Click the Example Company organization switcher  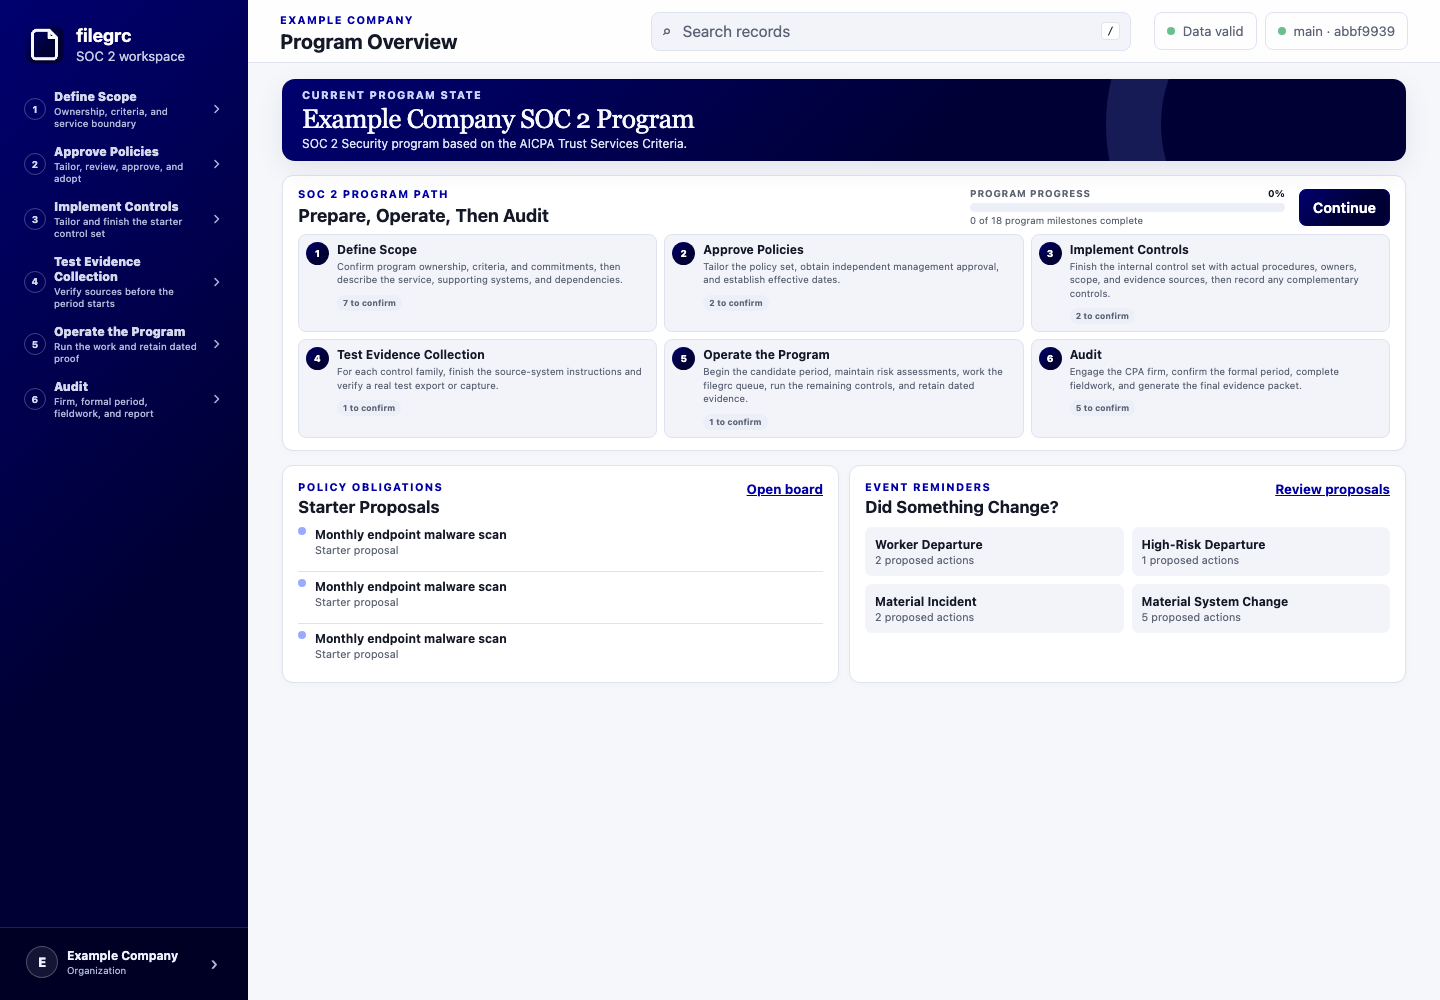(124, 963)
